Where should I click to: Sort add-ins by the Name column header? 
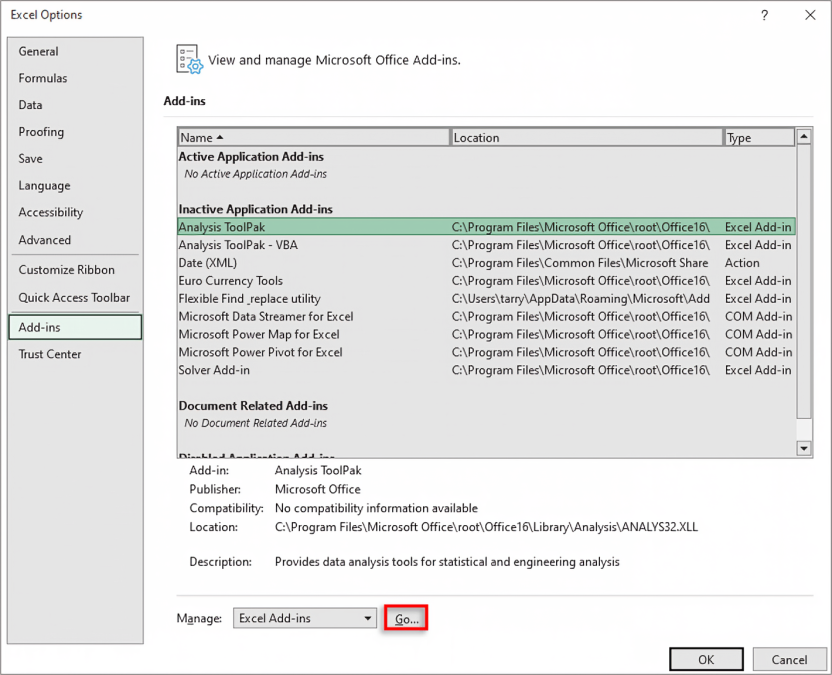point(314,138)
